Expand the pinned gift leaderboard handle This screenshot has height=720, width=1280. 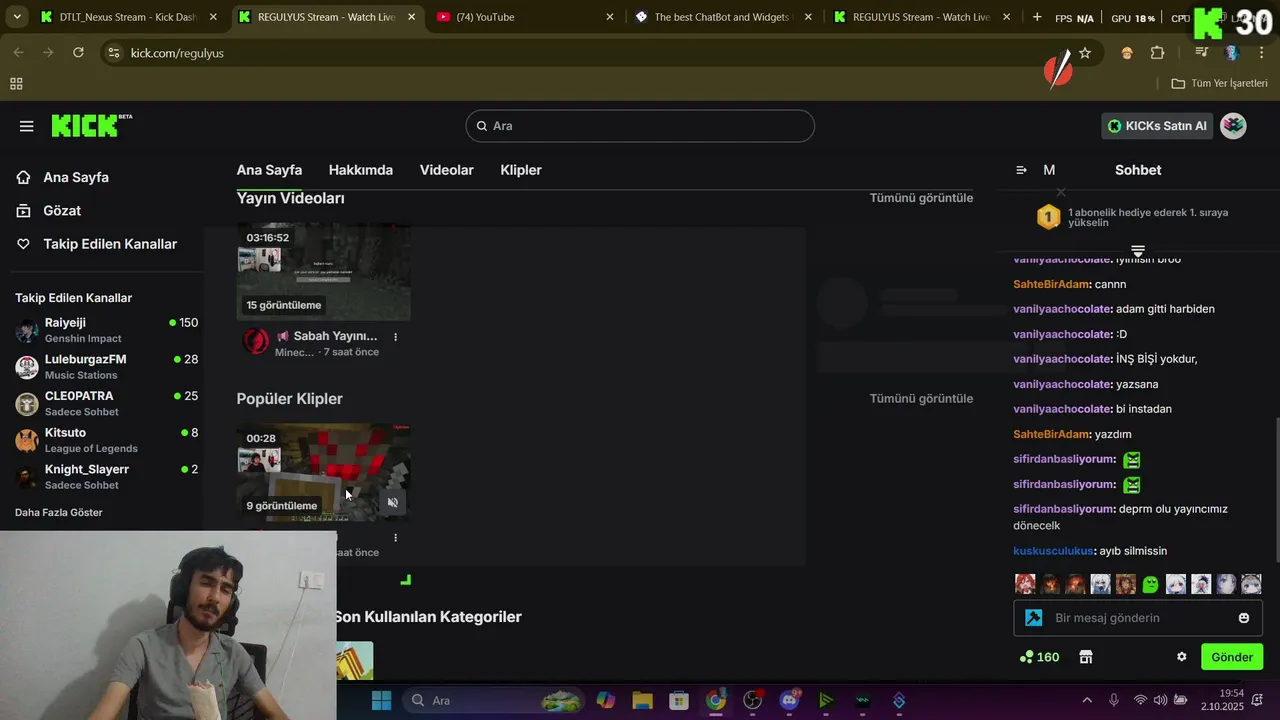point(1138,250)
